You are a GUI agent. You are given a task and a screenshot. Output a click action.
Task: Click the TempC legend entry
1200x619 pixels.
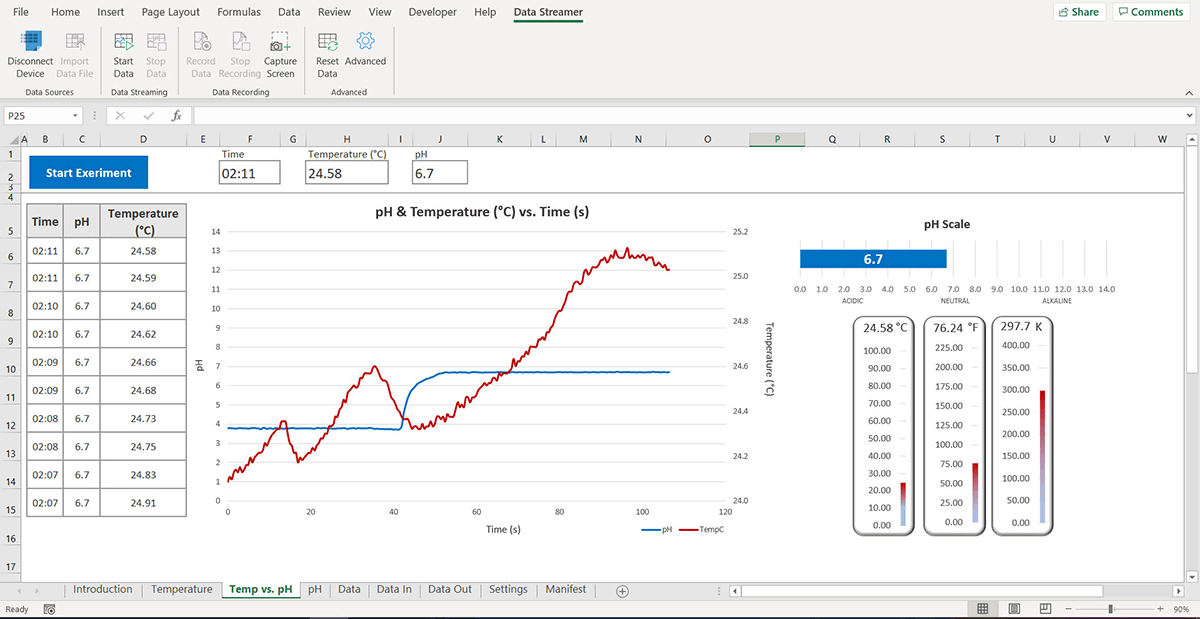700,529
